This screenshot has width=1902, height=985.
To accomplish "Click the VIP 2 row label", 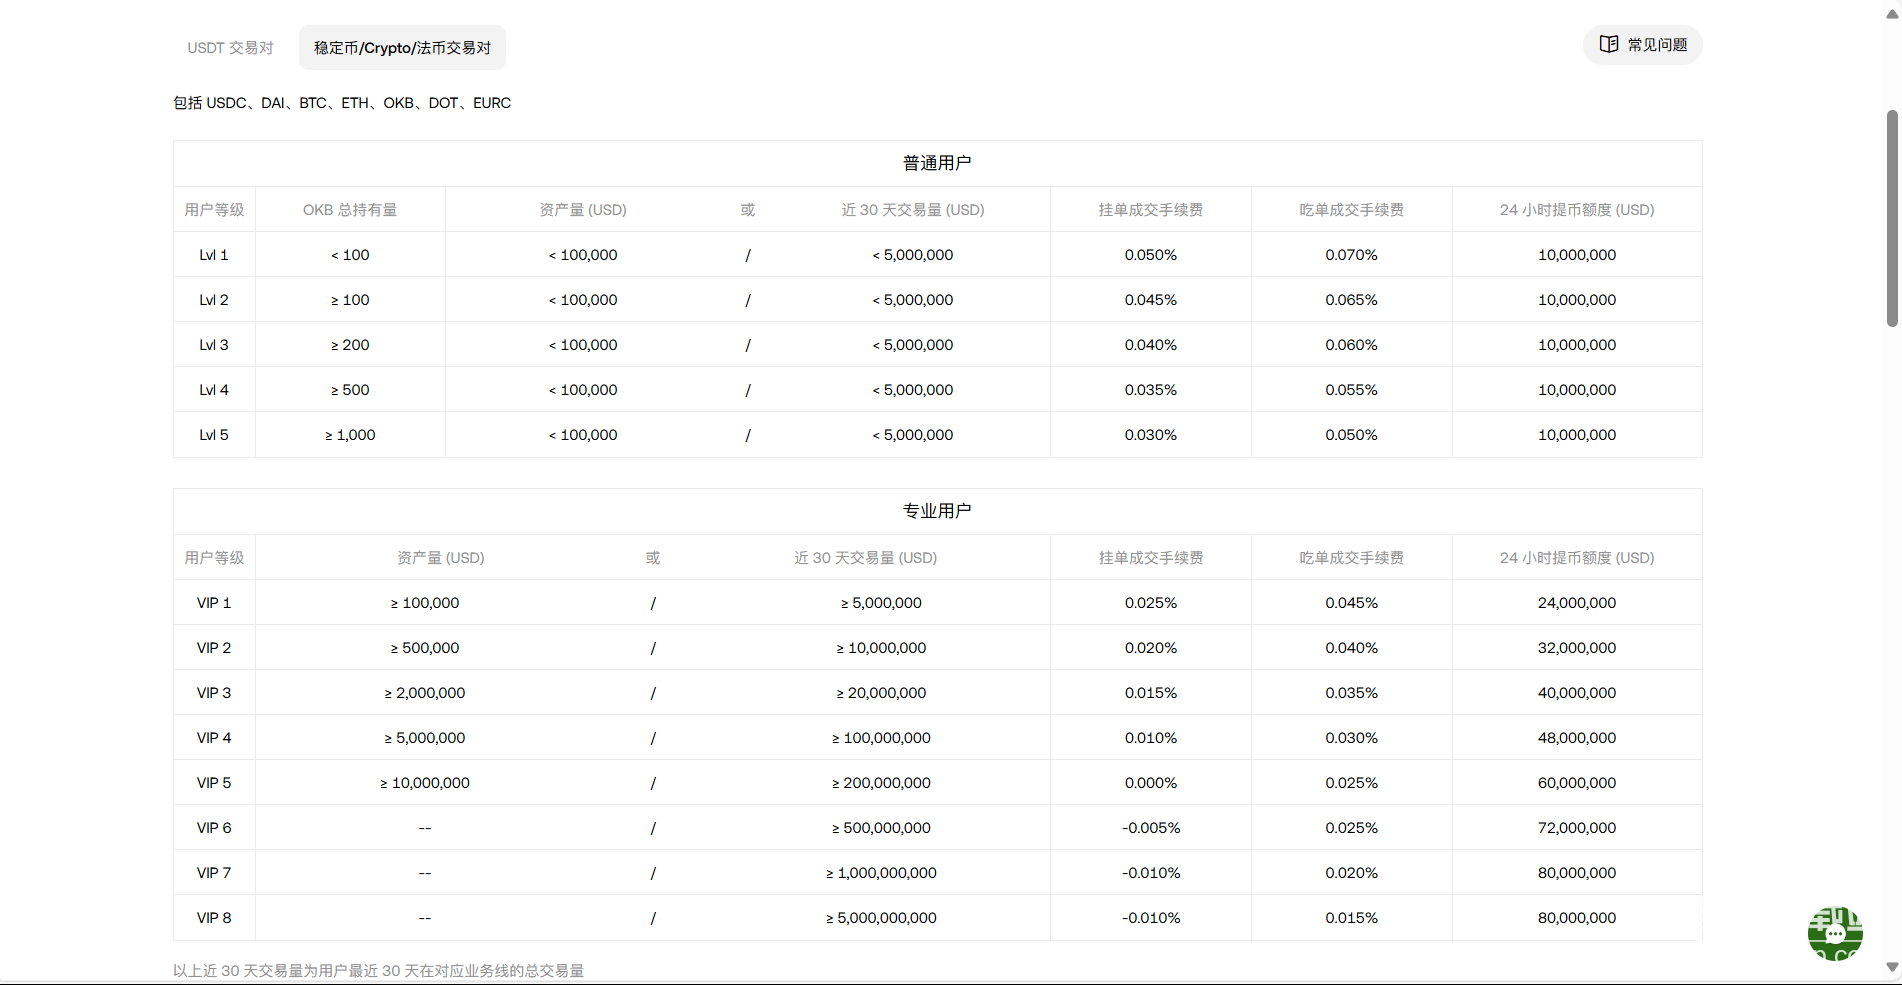I will 214,648.
